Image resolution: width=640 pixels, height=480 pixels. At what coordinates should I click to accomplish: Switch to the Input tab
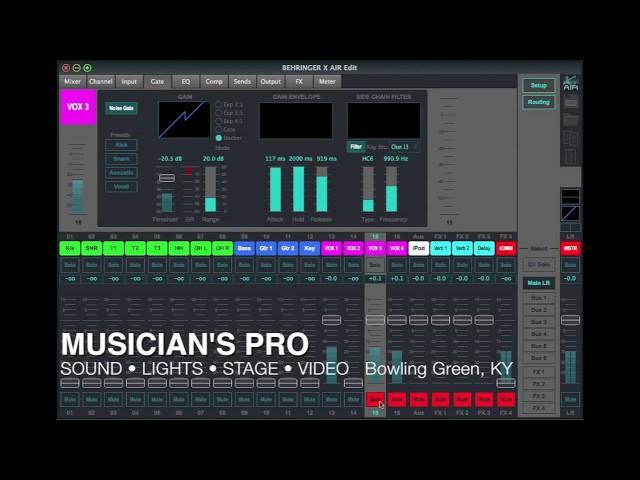click(129, 82)
